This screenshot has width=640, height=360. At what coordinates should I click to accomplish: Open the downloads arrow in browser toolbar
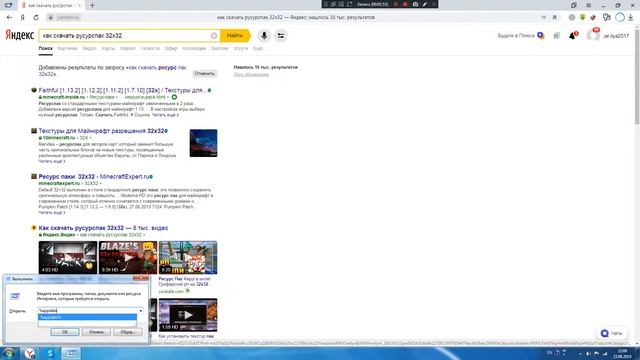[631, 18]
